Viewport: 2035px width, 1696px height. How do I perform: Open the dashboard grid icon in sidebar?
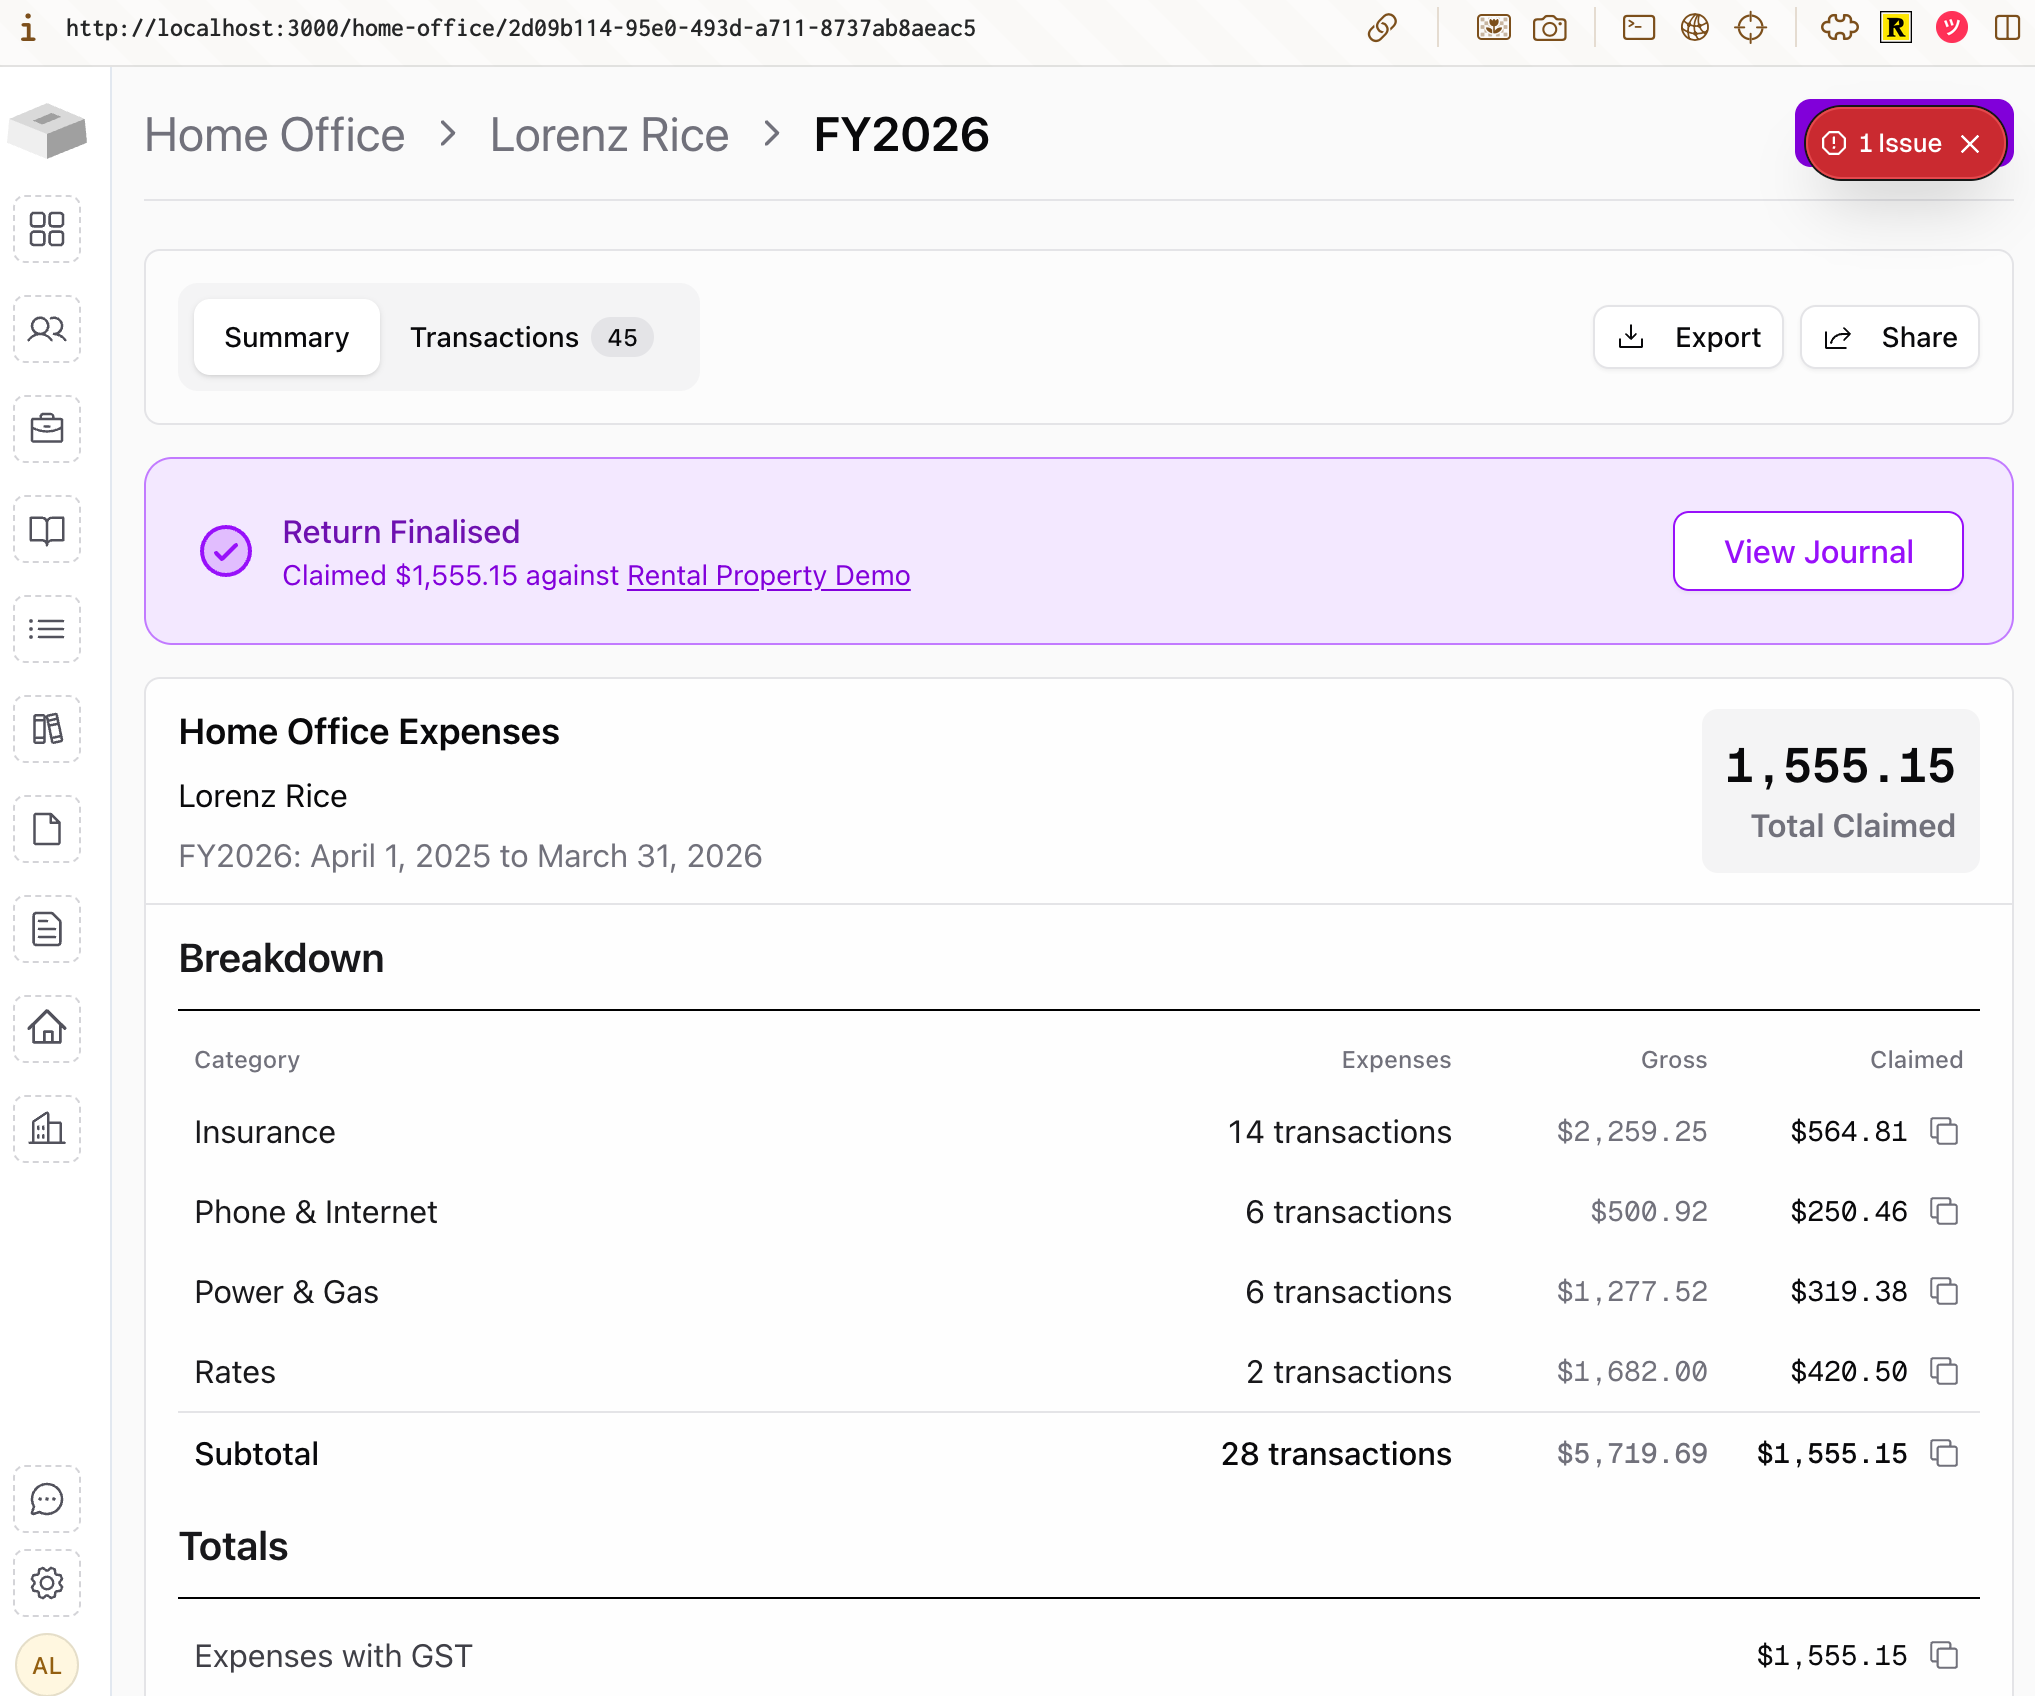[x=47, y=229]
